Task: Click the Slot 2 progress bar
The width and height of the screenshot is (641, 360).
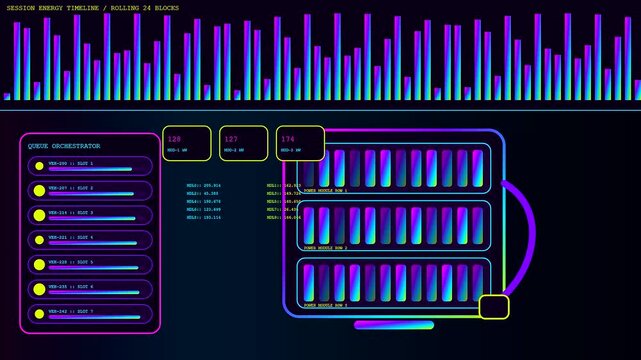Action: pyautogui.click(x=91, y=194)
